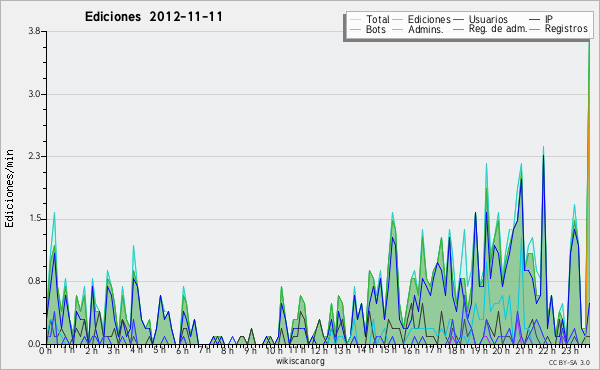Click the turquoise line swatch beside Total
The image size is (600, 370).
(x=355, y=20)
